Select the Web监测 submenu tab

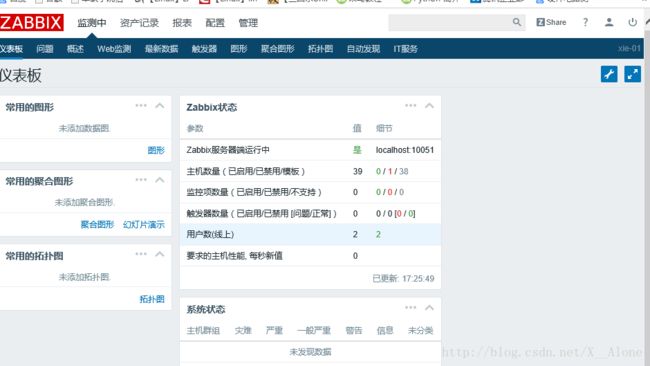[114, 49]
